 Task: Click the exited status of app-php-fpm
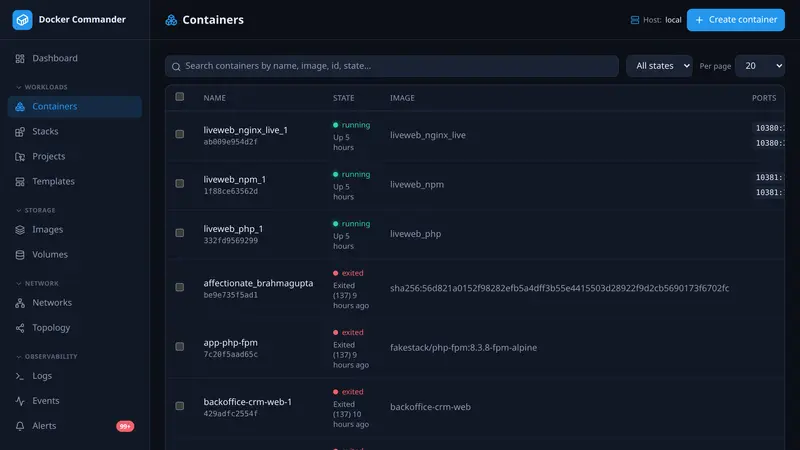tap(348, 333)
